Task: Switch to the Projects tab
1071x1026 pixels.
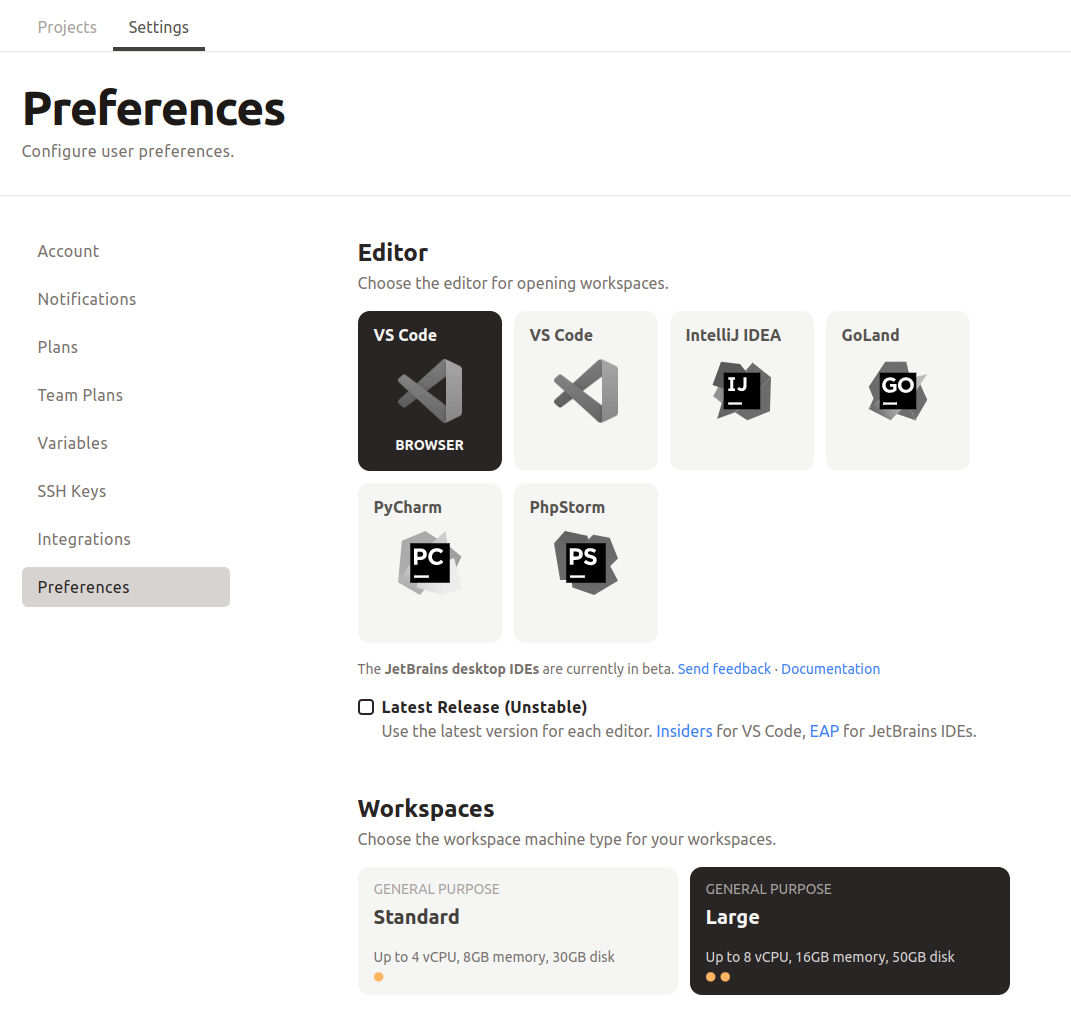Action: click(x=67, y=27)
